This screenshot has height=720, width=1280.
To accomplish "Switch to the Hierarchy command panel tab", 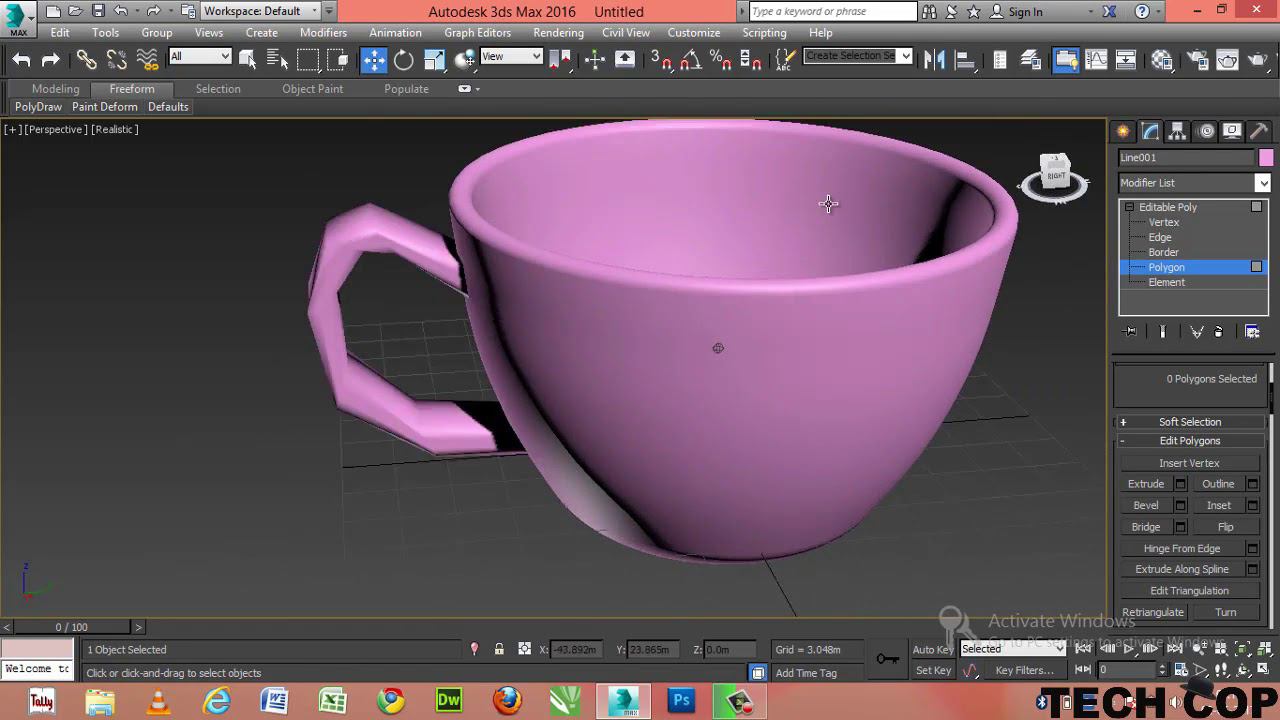I will (1178, 131).
